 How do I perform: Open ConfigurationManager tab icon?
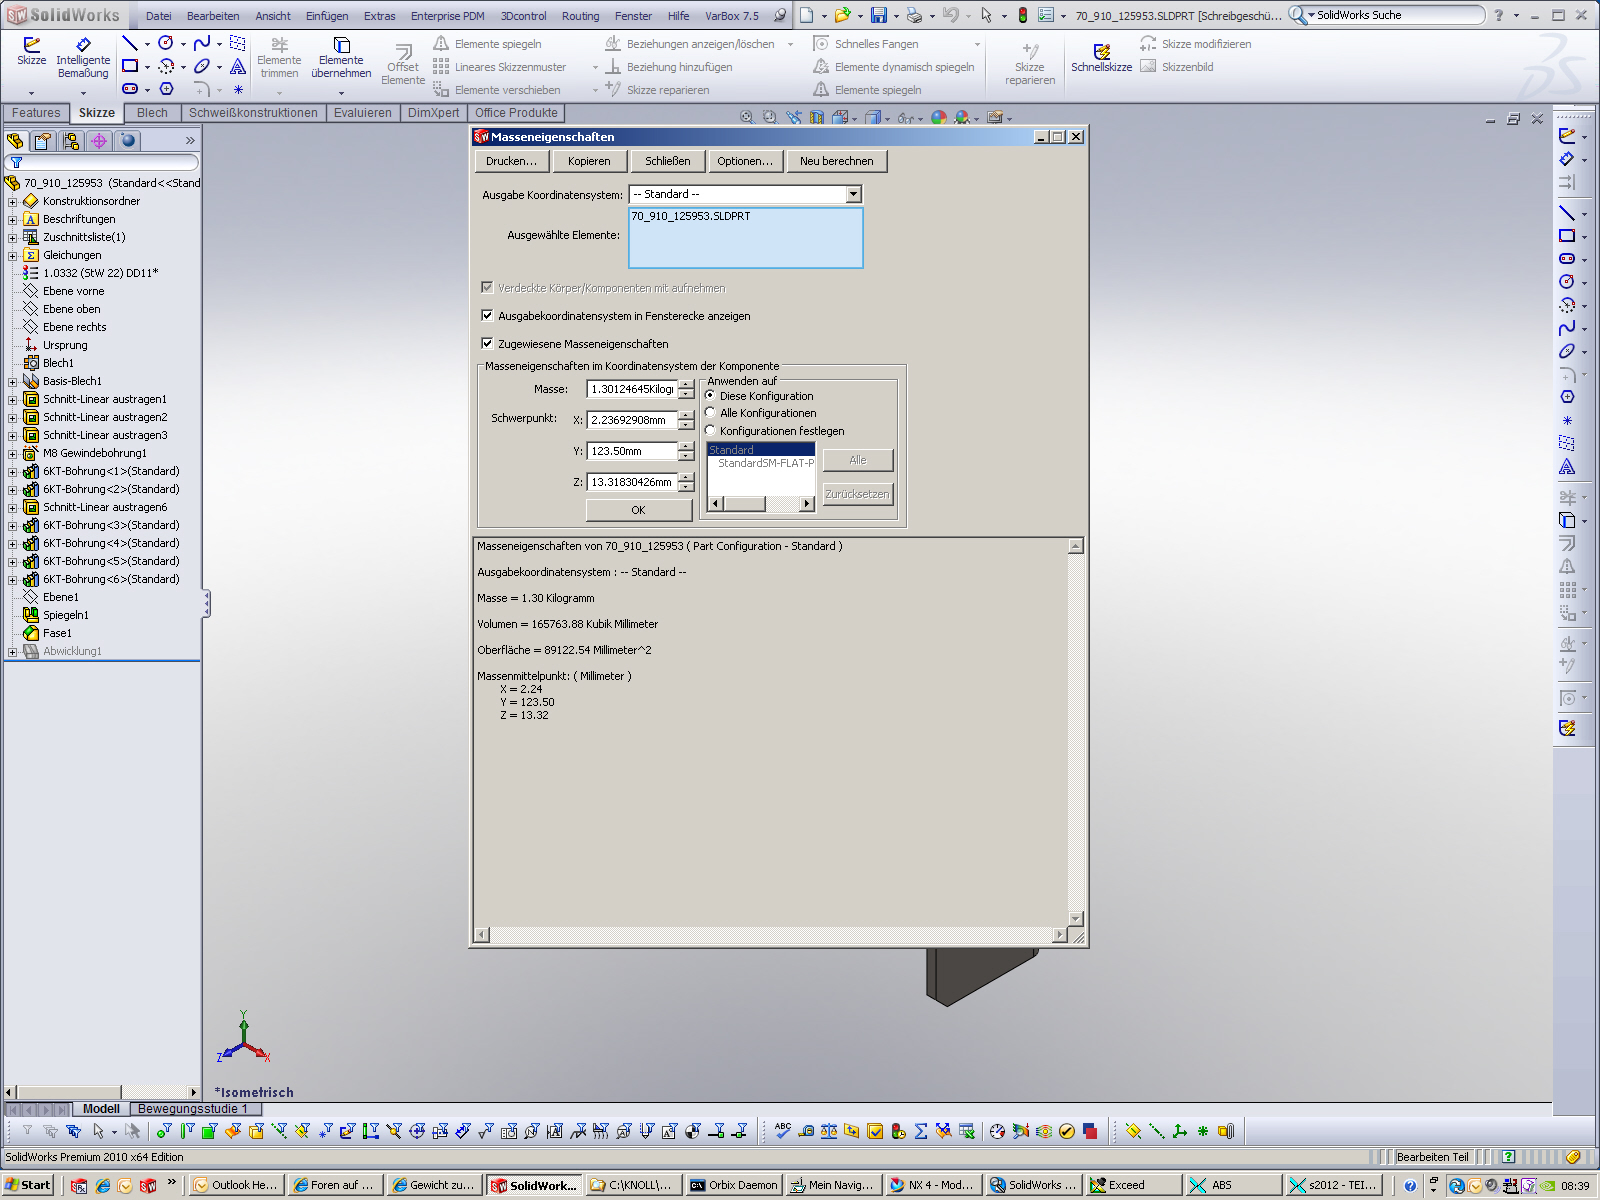71,141
